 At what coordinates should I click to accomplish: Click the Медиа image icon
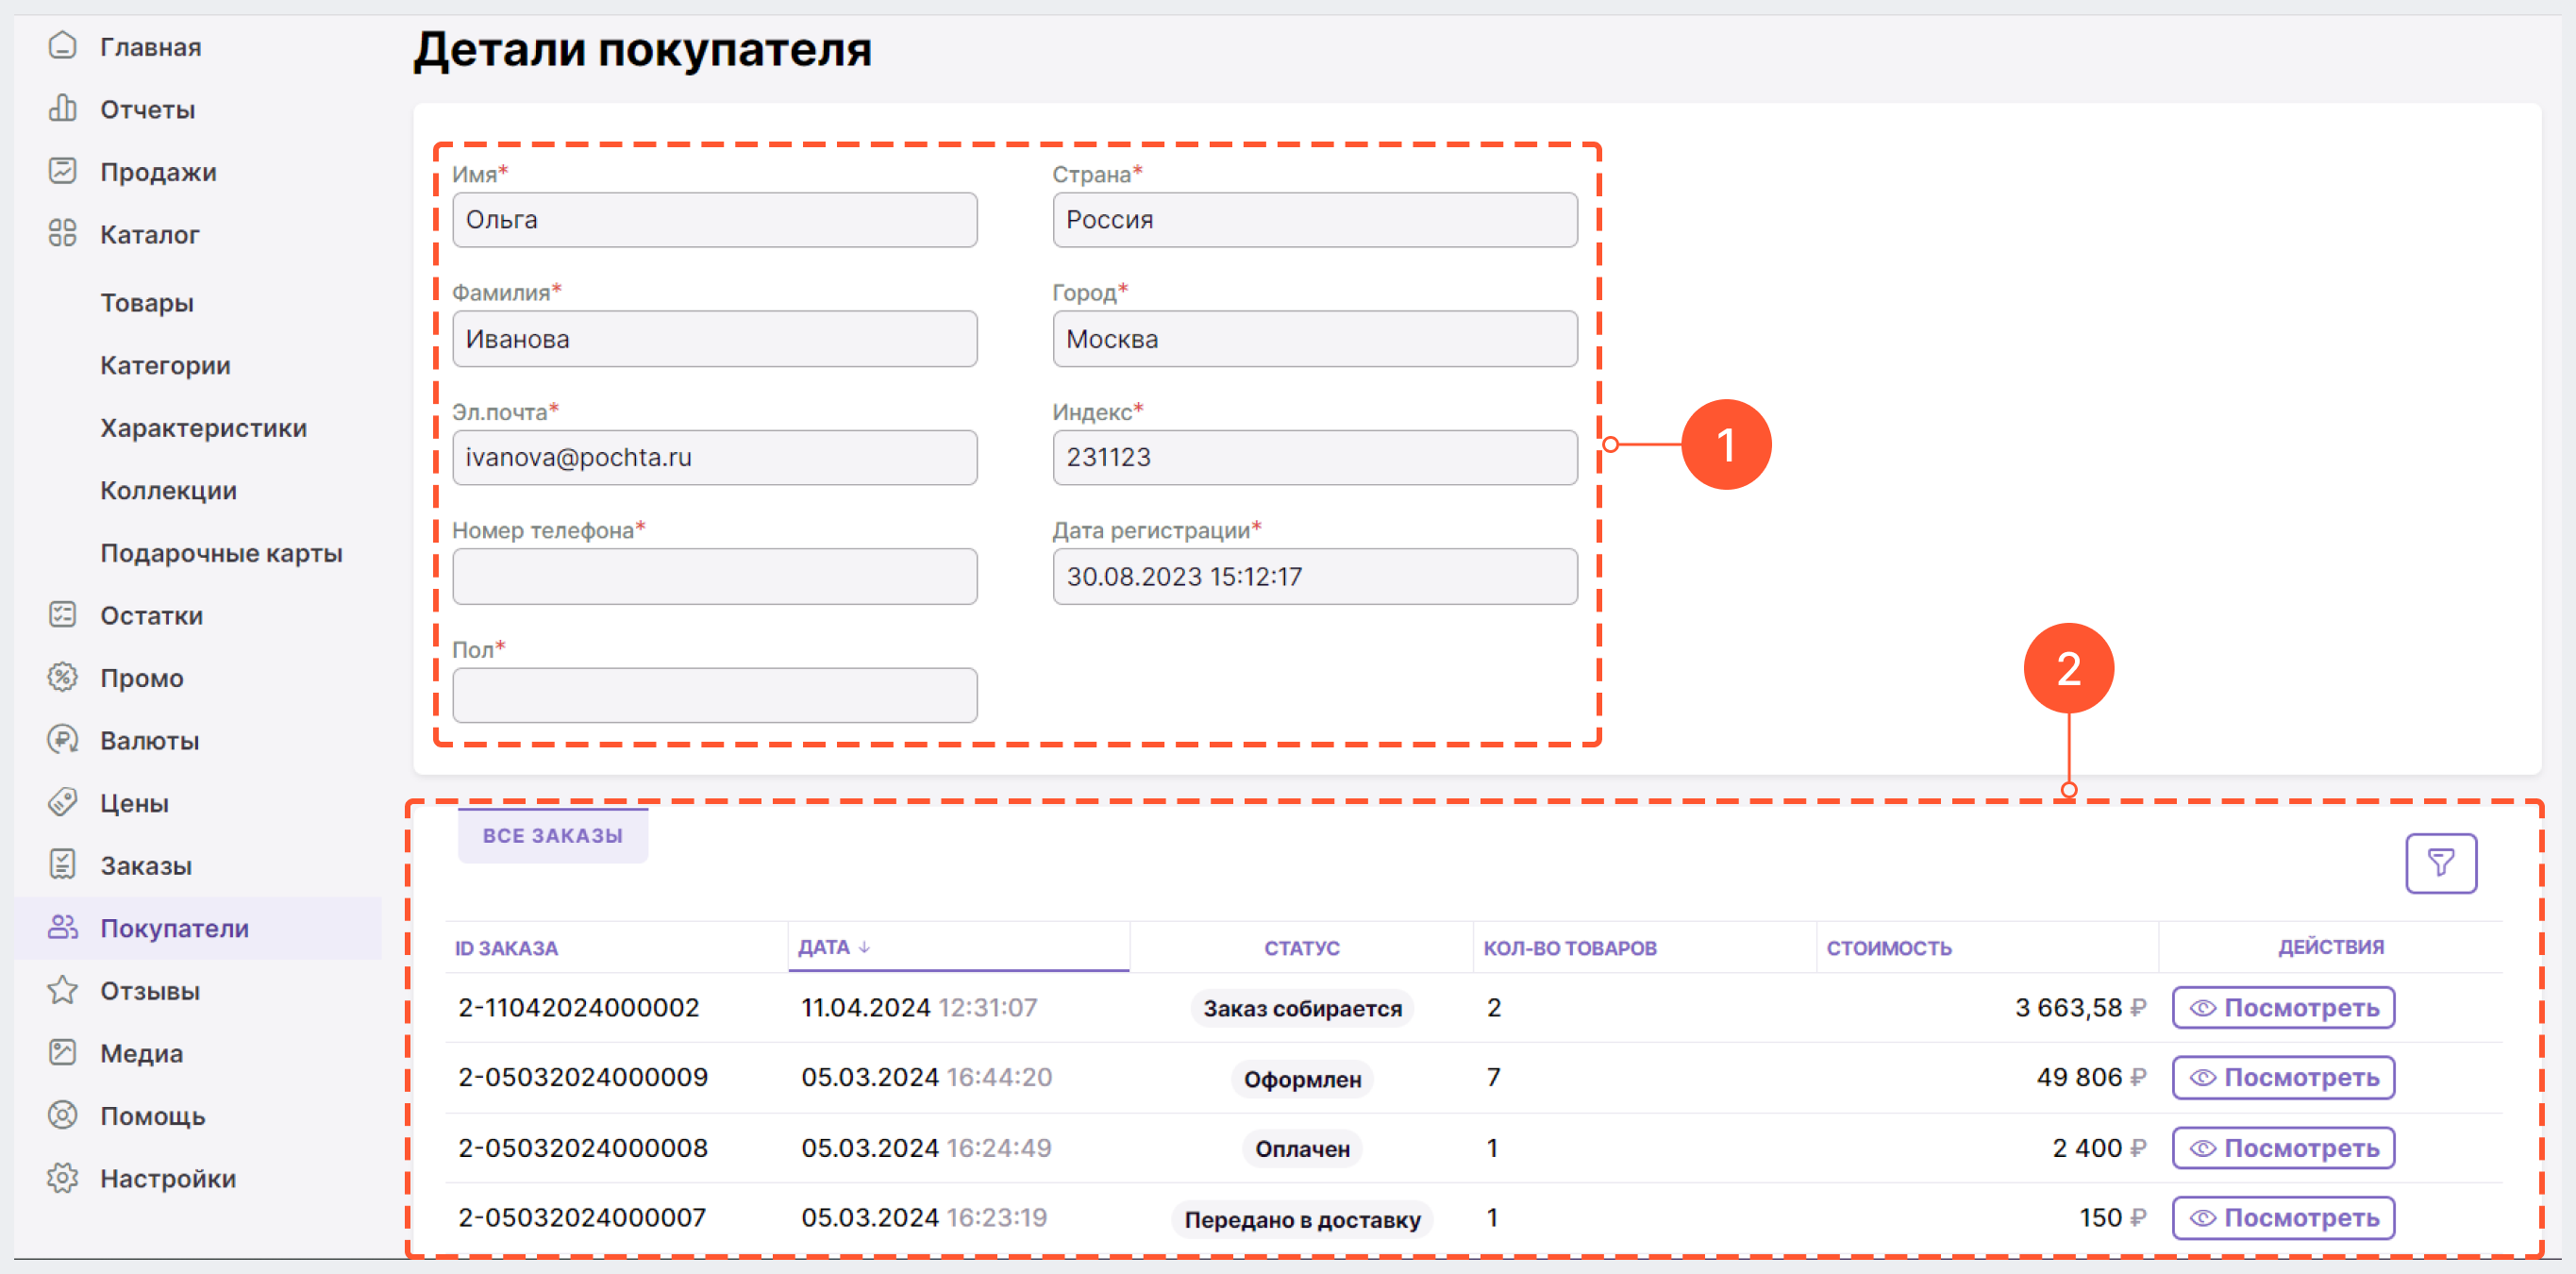pyautogui.click(x=62, y=1052)
